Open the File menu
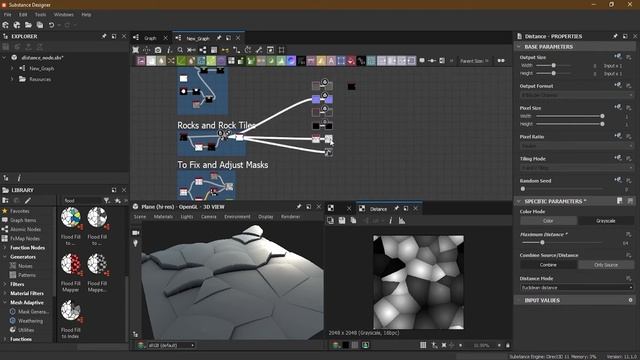Screen dimensions: 640x360 point(7,15)
